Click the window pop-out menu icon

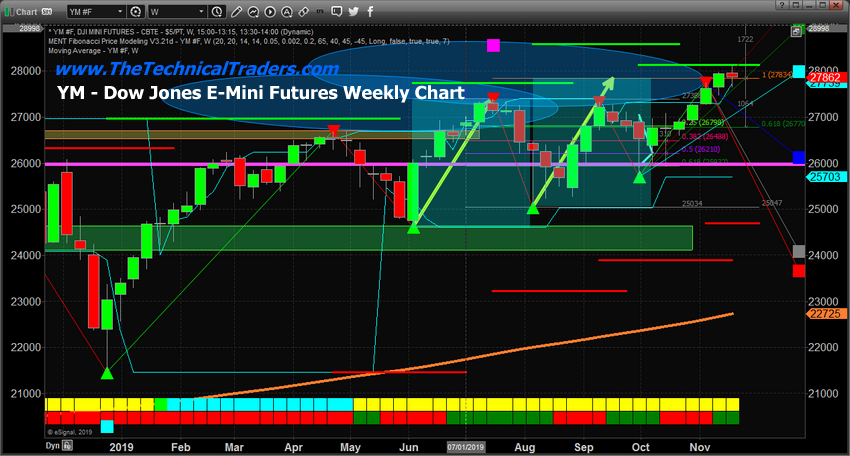click(795, 5)
